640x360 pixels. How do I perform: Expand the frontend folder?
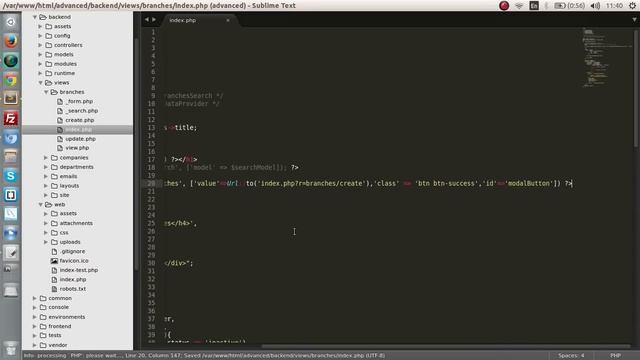click(x=35, y=326)
